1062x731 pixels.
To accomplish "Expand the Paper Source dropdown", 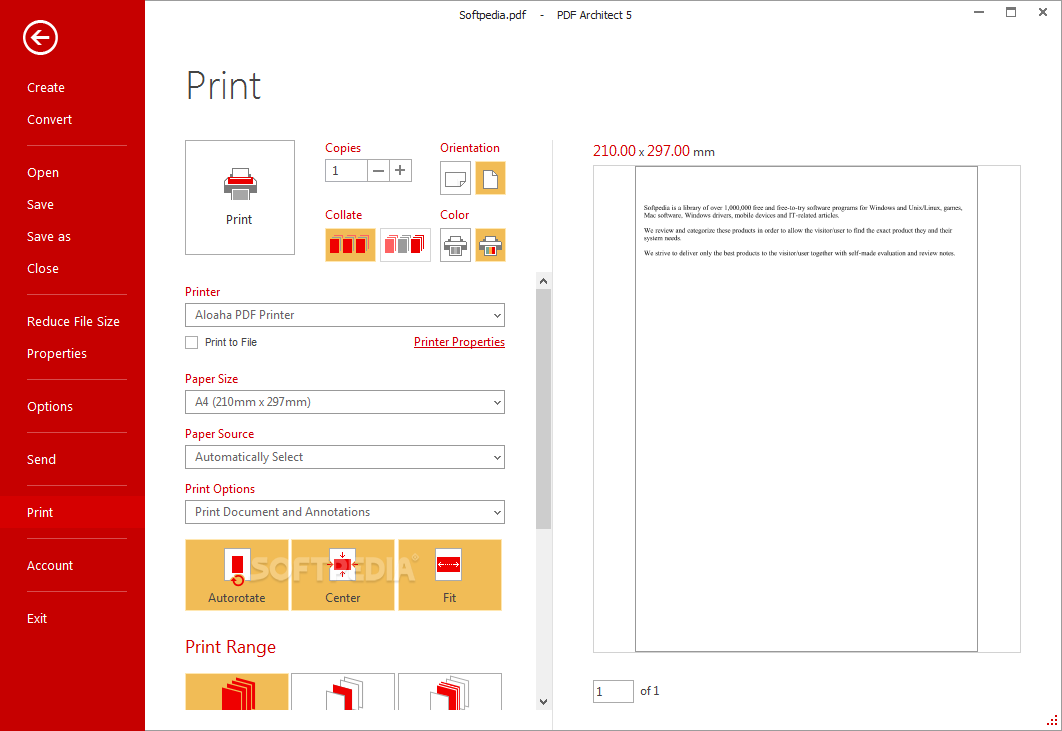I will (x=345, y=457).
